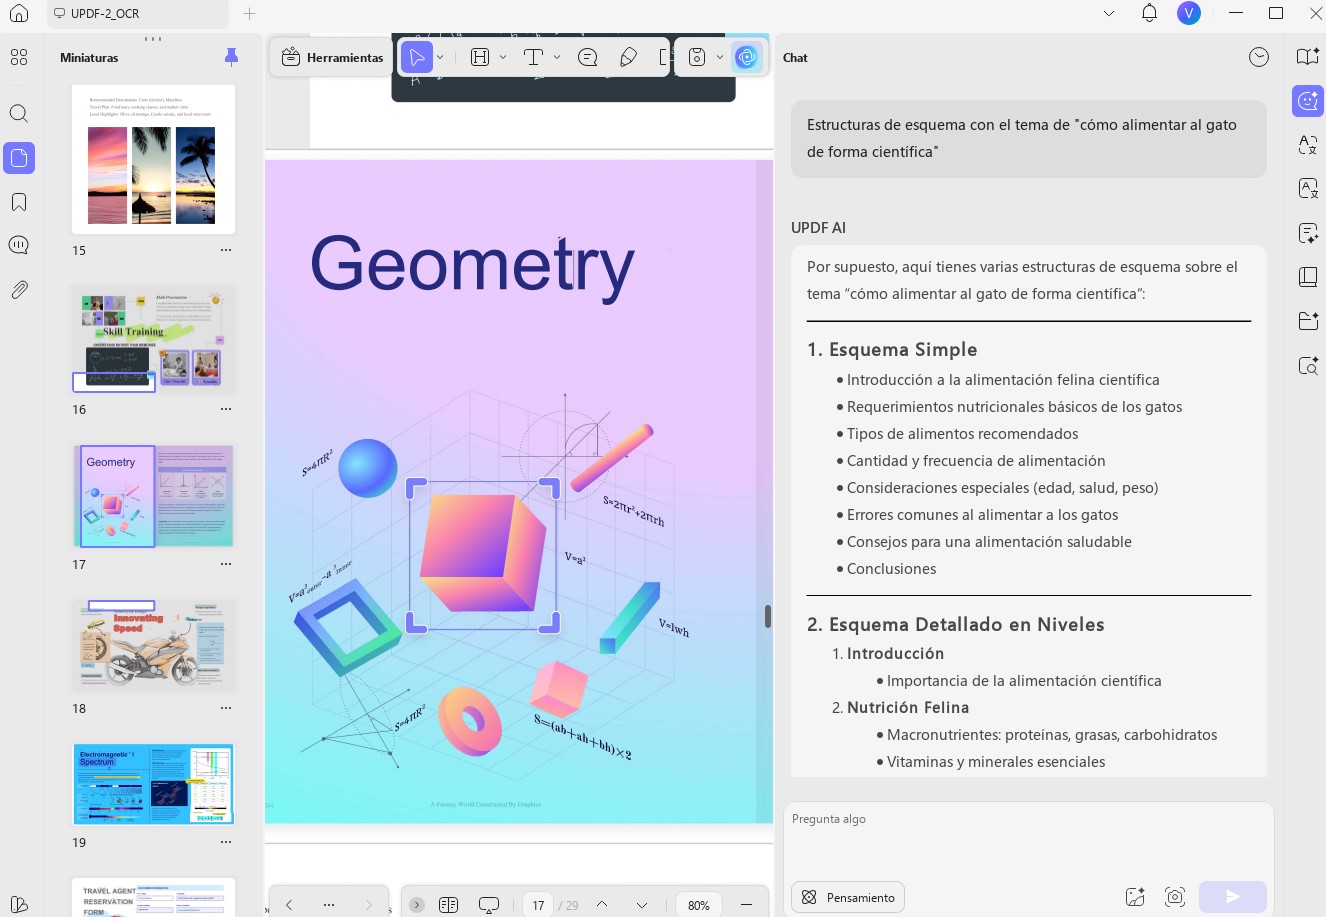Open more options for page 17
The height and width of the screenshot is (917, 1326).
pyautogui.click(x=226, y=565)
